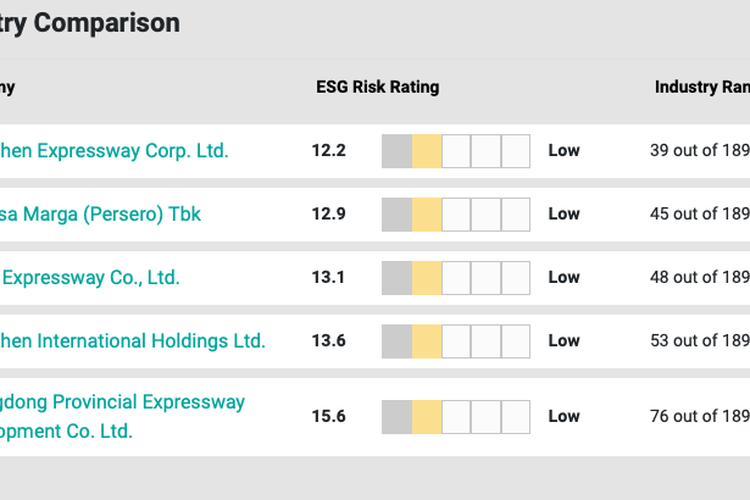
Task: Click the 76 out of 189 rank
Action: tap(699, 416)
